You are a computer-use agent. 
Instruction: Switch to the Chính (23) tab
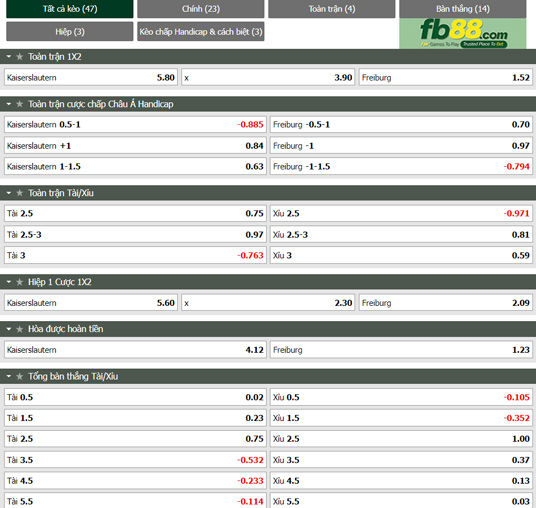[x=201, y=9]
